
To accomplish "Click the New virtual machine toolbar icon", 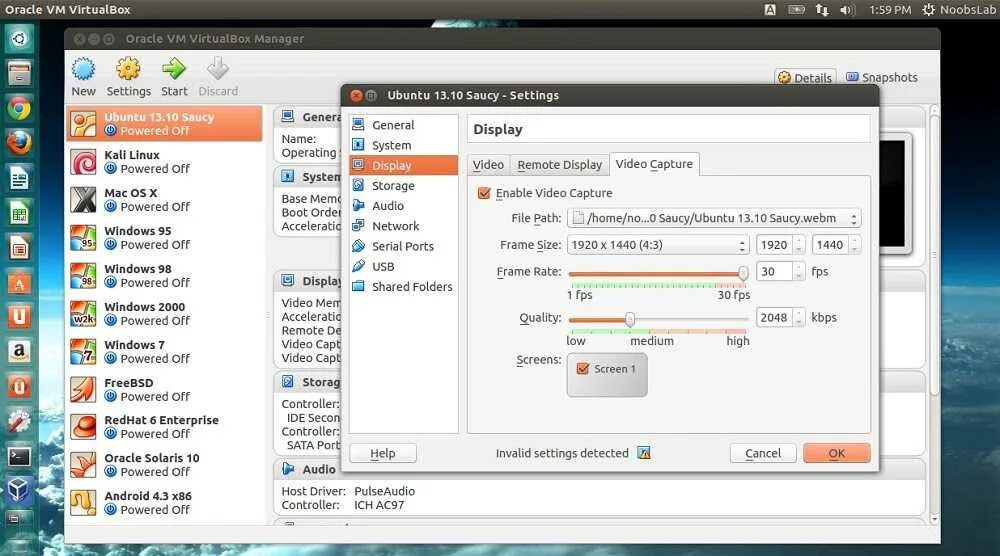I will (x=84, y=77).
